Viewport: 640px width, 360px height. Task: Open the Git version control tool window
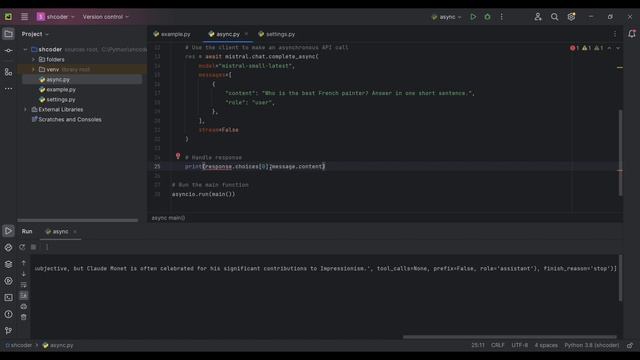tap(8, 331)
